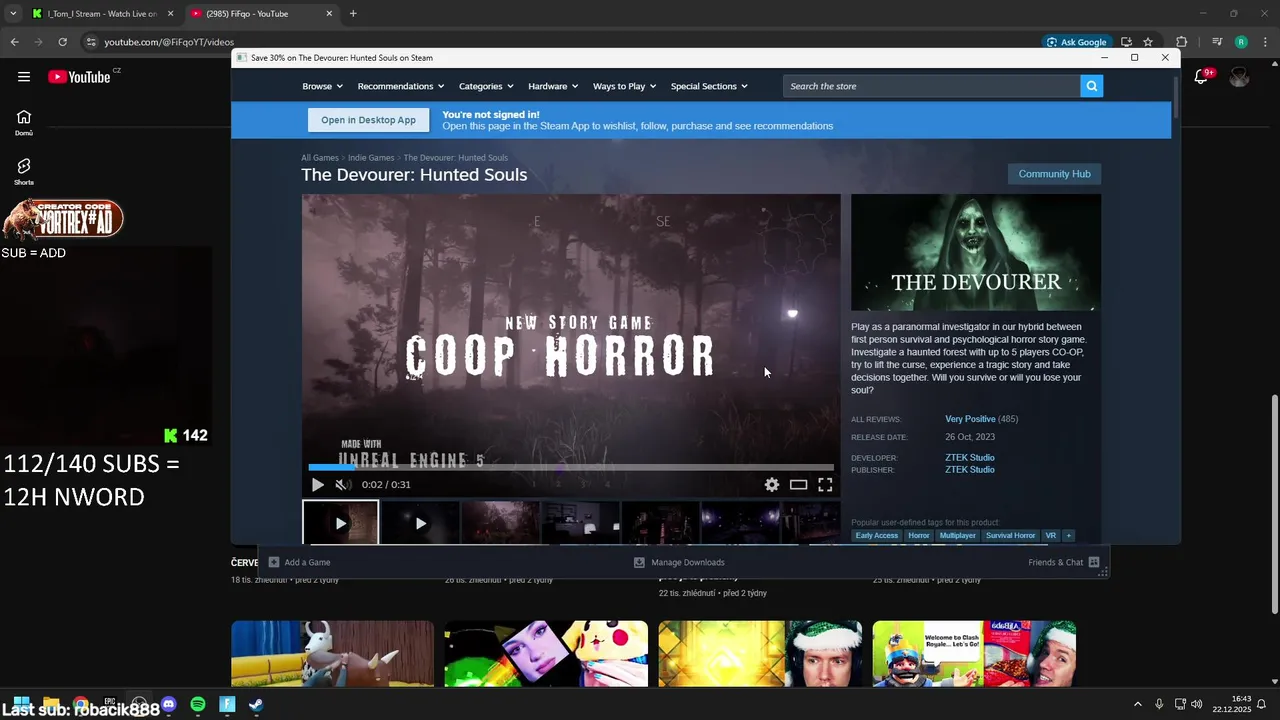
Task: Select second video thumbnail in media strip
Action: click(420, 523)
